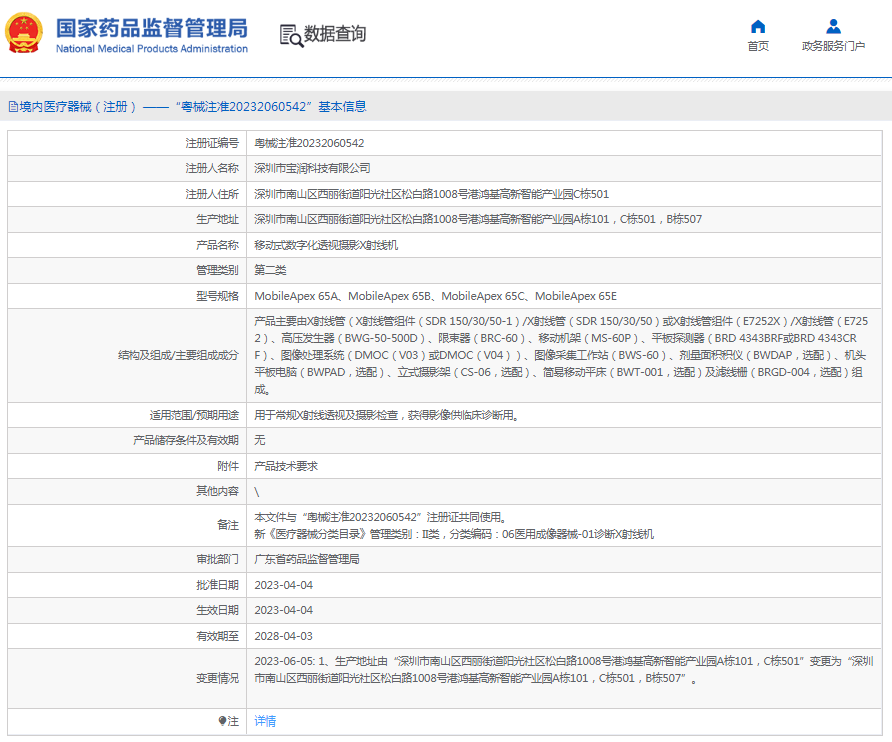892x742 pixels.
Task: Click the registrant address ending C栋501
Action: (x=432, y=194)
